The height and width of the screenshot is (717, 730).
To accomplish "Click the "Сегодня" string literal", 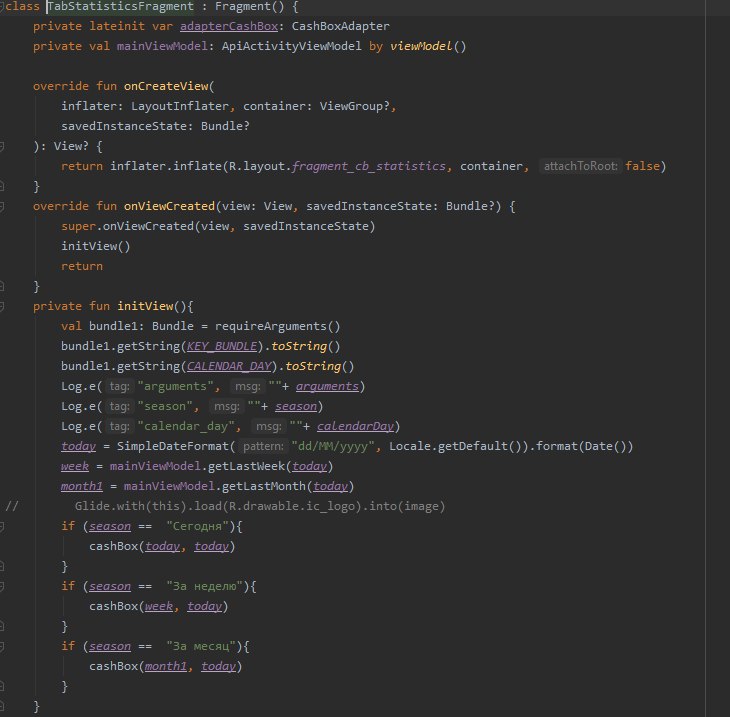I will click(197, 527).
